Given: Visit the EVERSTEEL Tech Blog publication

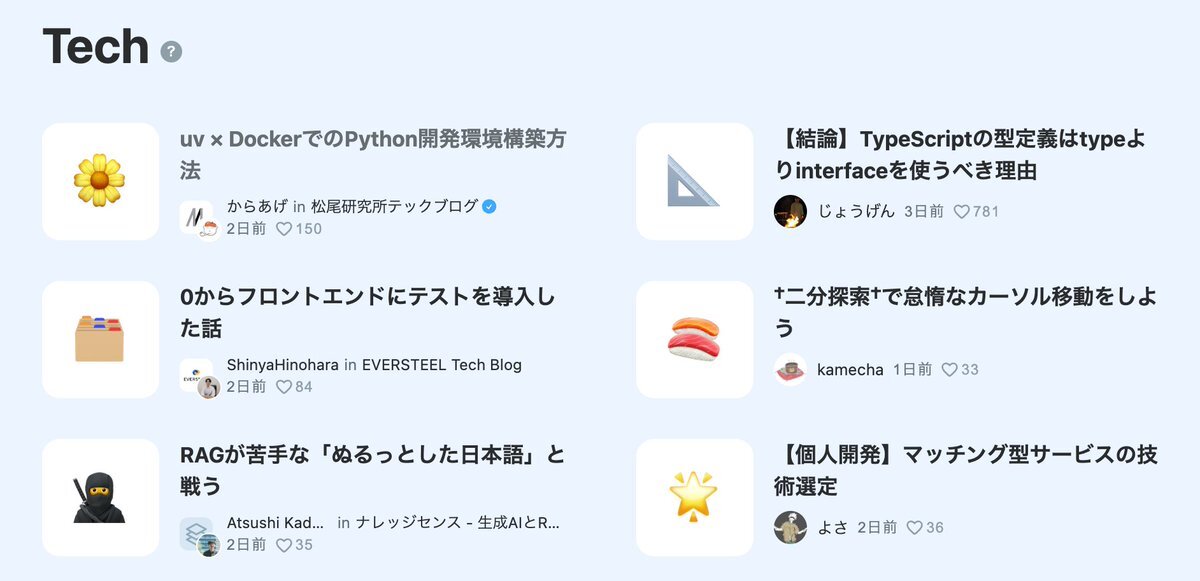Looking at the screenshot, I should point(441,365).
